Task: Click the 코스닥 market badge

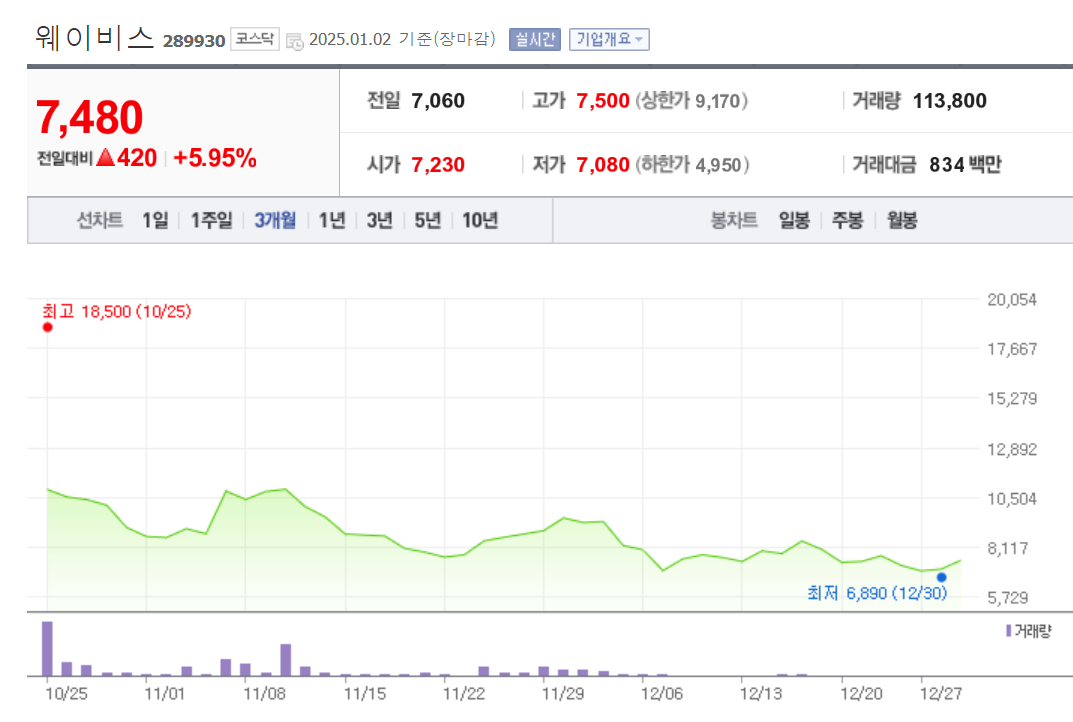Action: click(255, 39)
